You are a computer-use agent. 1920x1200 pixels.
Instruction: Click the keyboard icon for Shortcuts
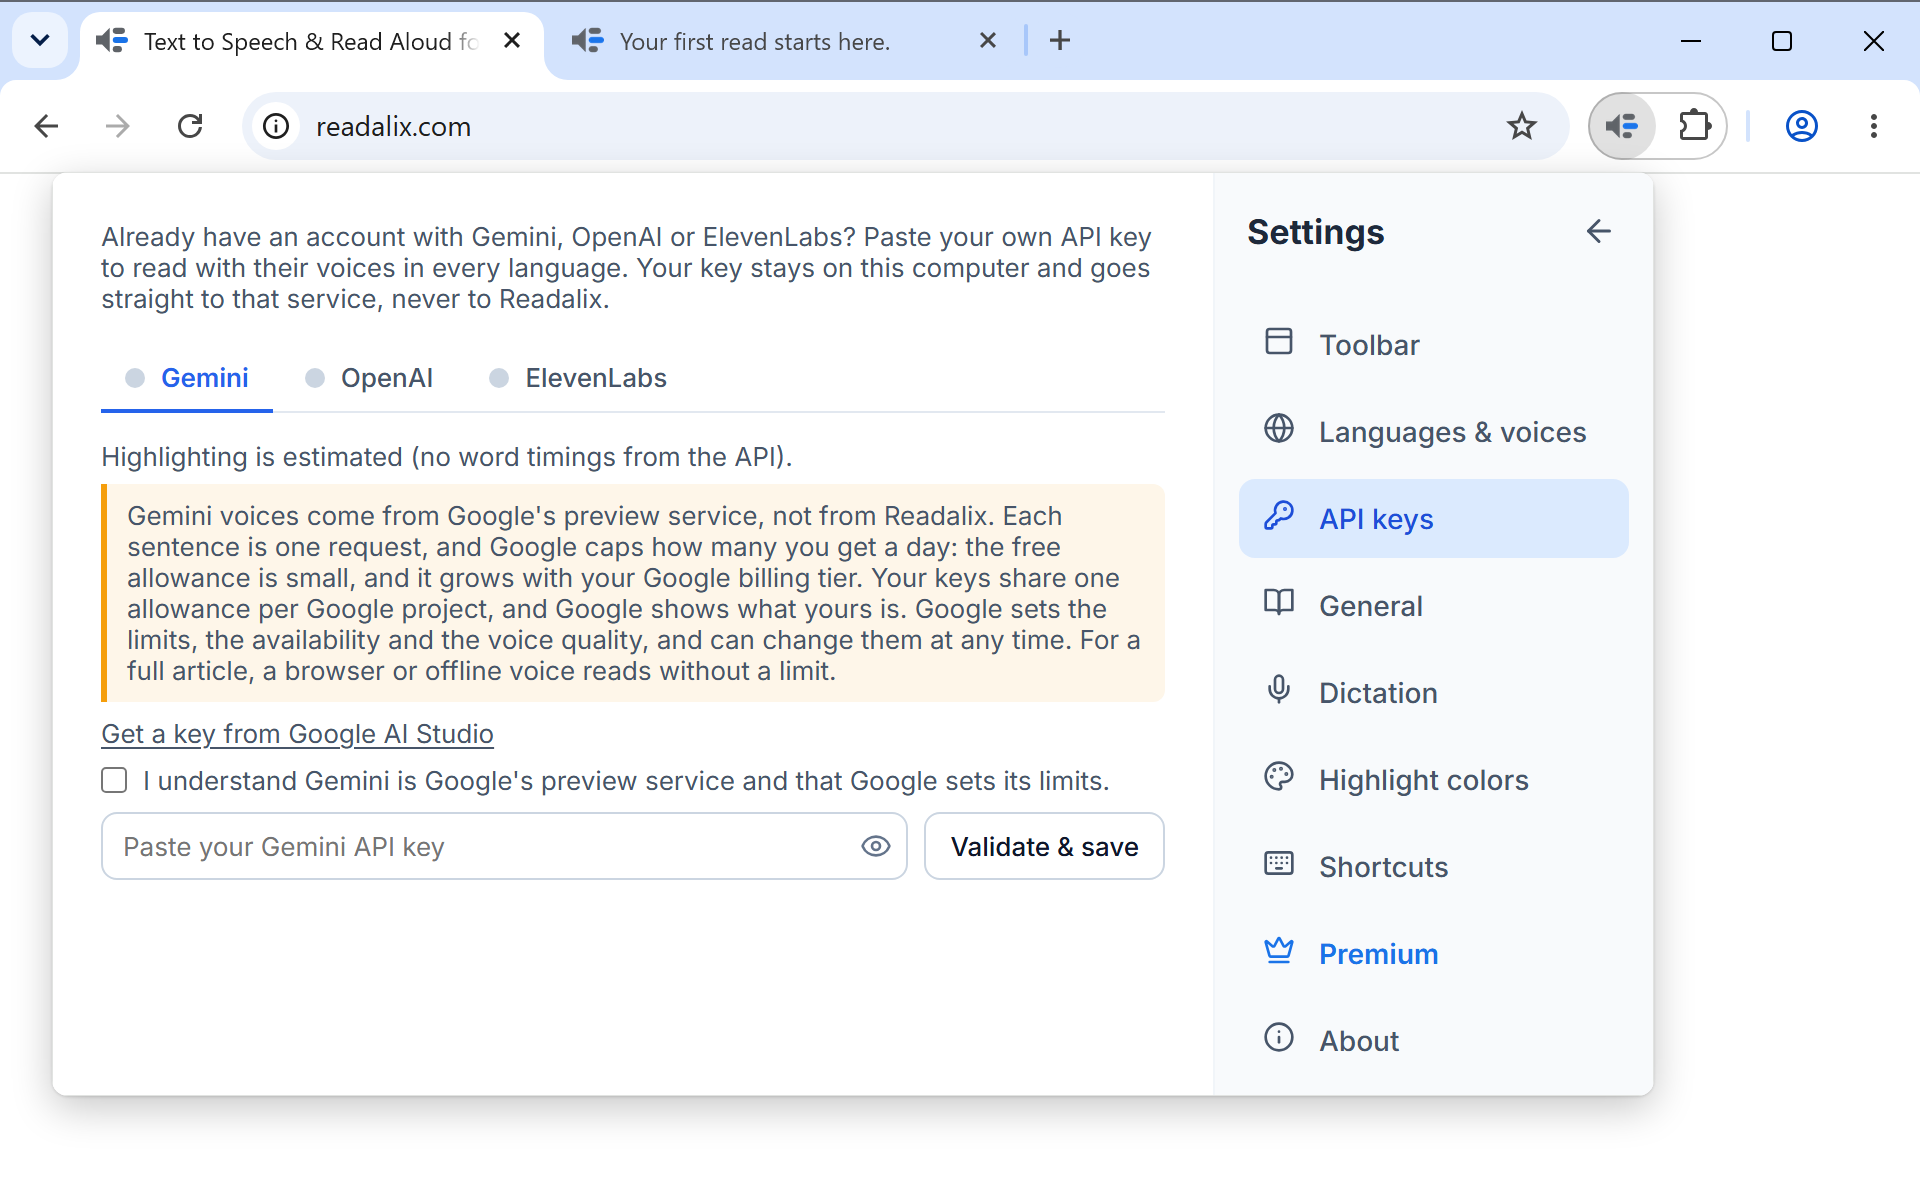[x=1279, y=864]
